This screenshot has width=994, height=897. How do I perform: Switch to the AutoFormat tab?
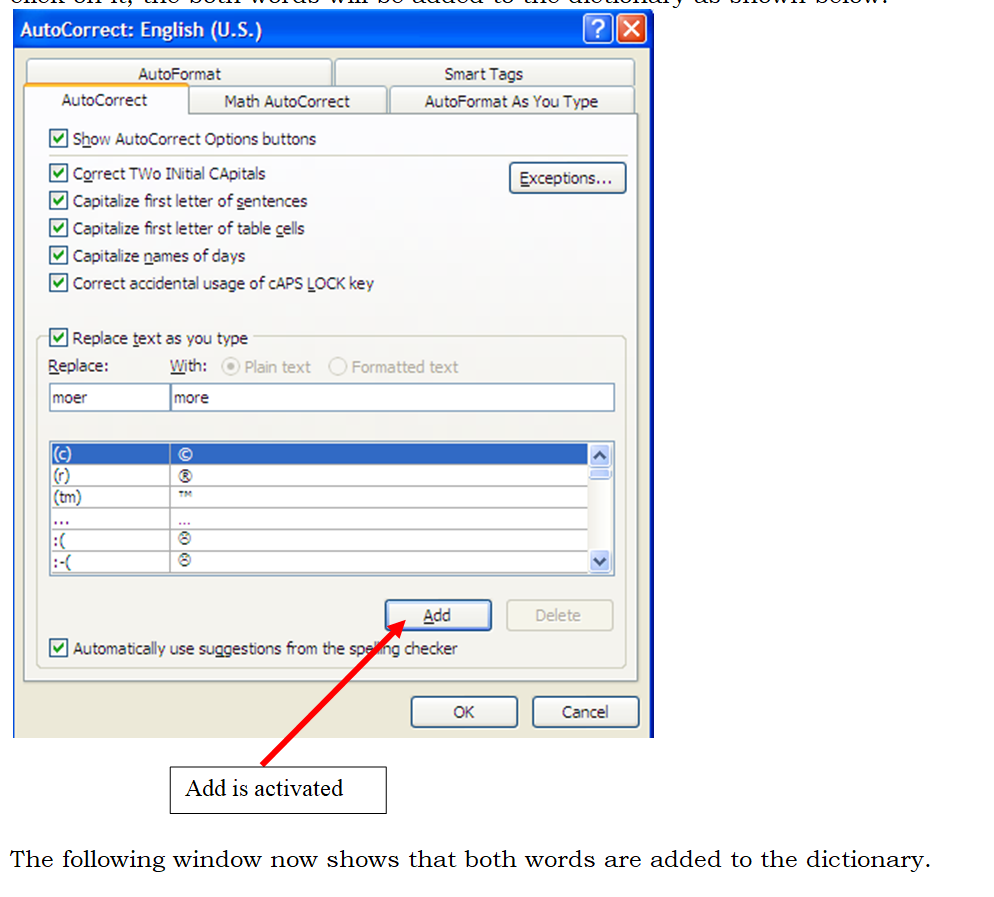click(x=179, y=74)
